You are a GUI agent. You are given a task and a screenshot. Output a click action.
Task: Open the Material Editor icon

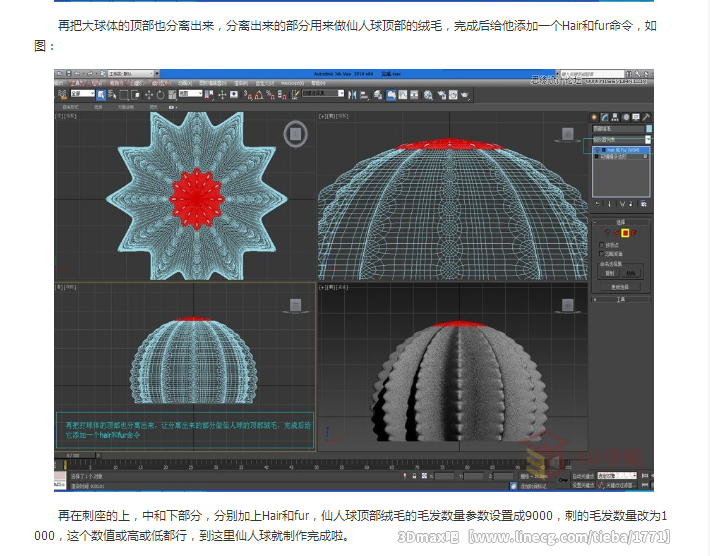click(428, 95)
